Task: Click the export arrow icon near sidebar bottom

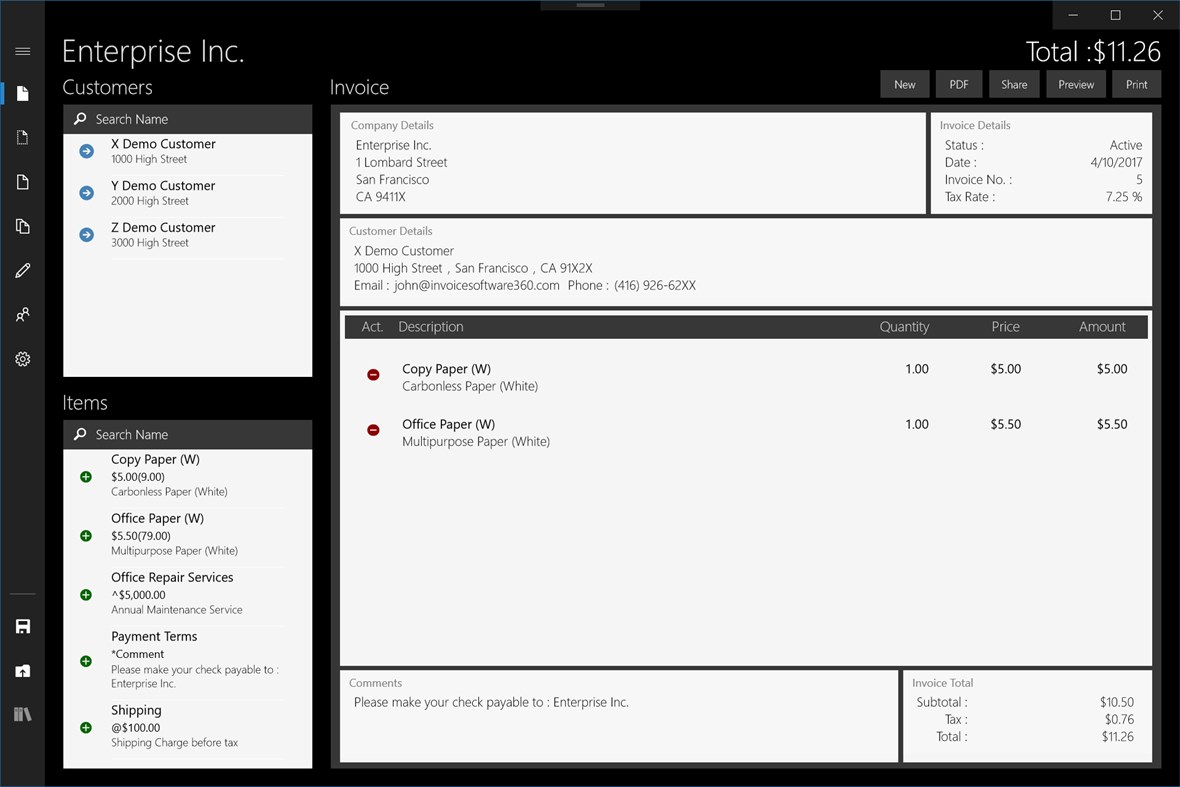Action: tap(22, 670)
